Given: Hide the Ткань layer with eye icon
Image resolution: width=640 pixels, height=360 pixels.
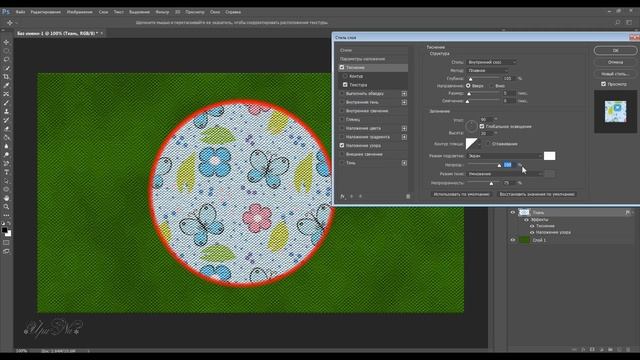Looking at the screenshot, I should pyautogui.click(x=513, y=212).
